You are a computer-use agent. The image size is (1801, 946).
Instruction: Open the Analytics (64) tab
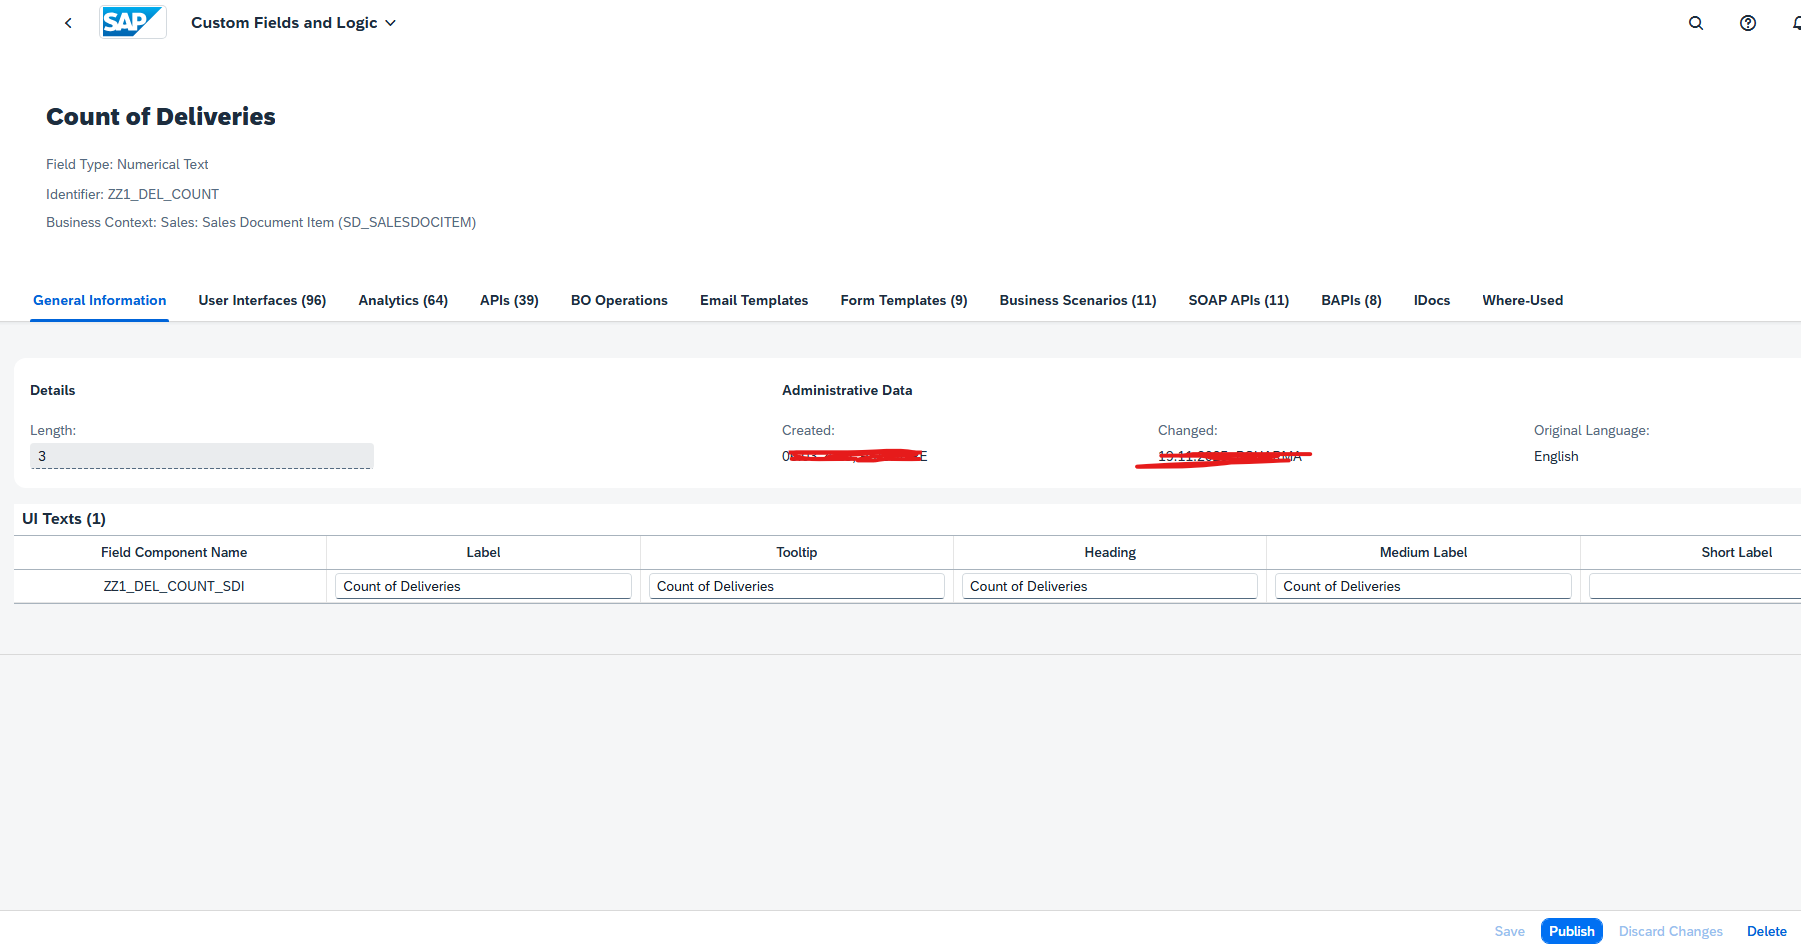(403, 300)
